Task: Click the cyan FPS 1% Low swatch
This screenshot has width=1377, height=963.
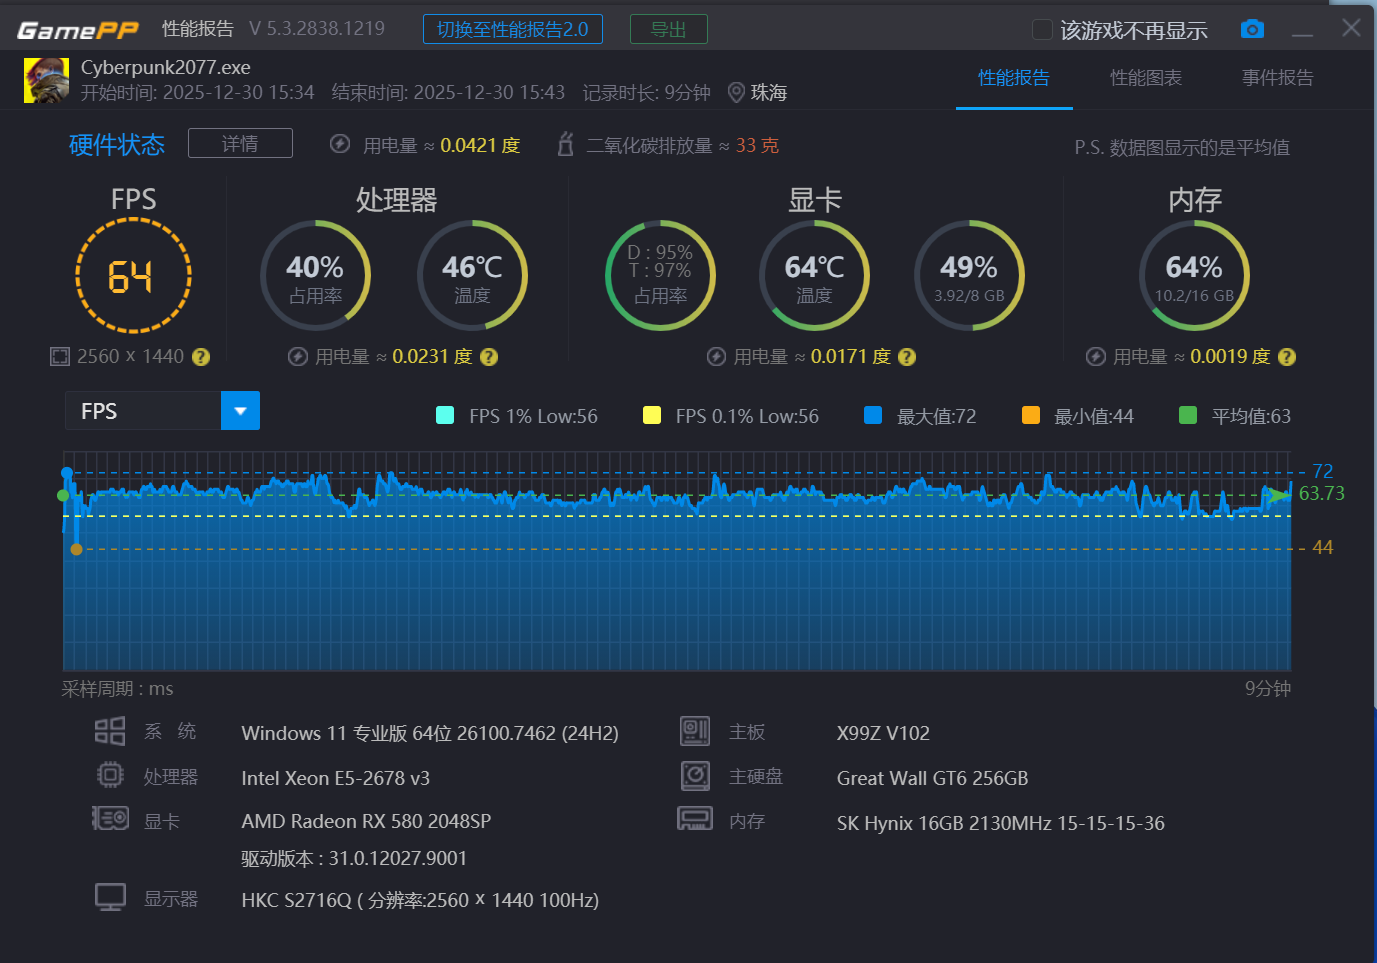Action: (x=446, y=415)
